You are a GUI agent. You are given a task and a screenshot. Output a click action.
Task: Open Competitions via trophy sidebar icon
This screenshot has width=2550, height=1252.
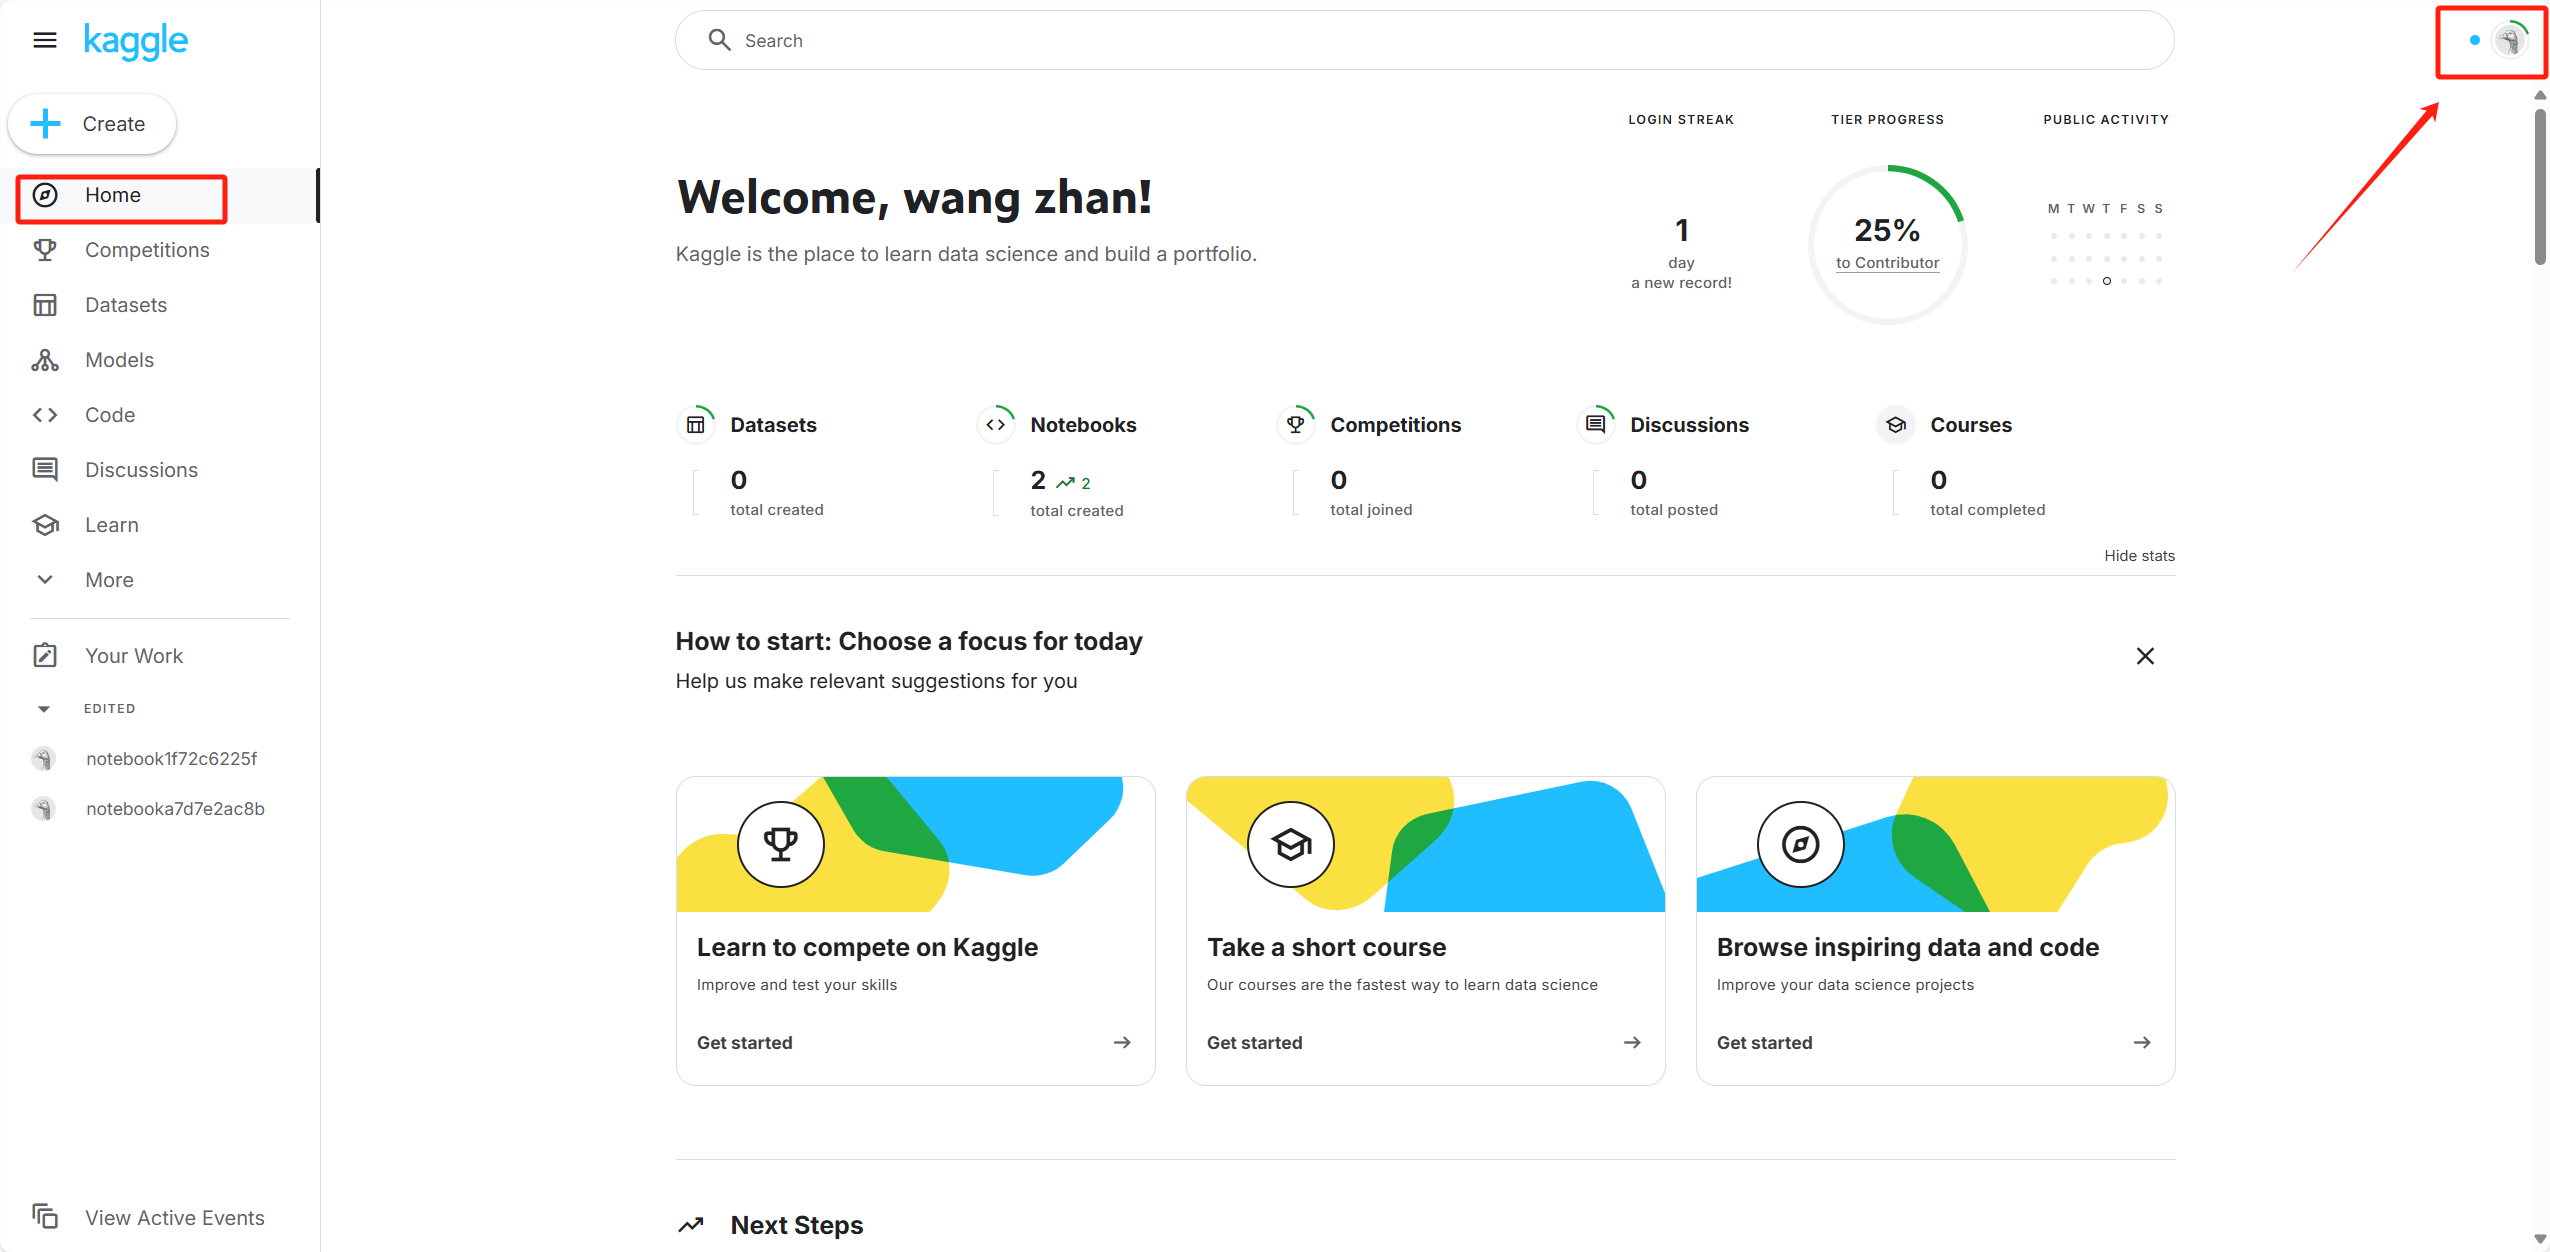[x=45, y=250]
